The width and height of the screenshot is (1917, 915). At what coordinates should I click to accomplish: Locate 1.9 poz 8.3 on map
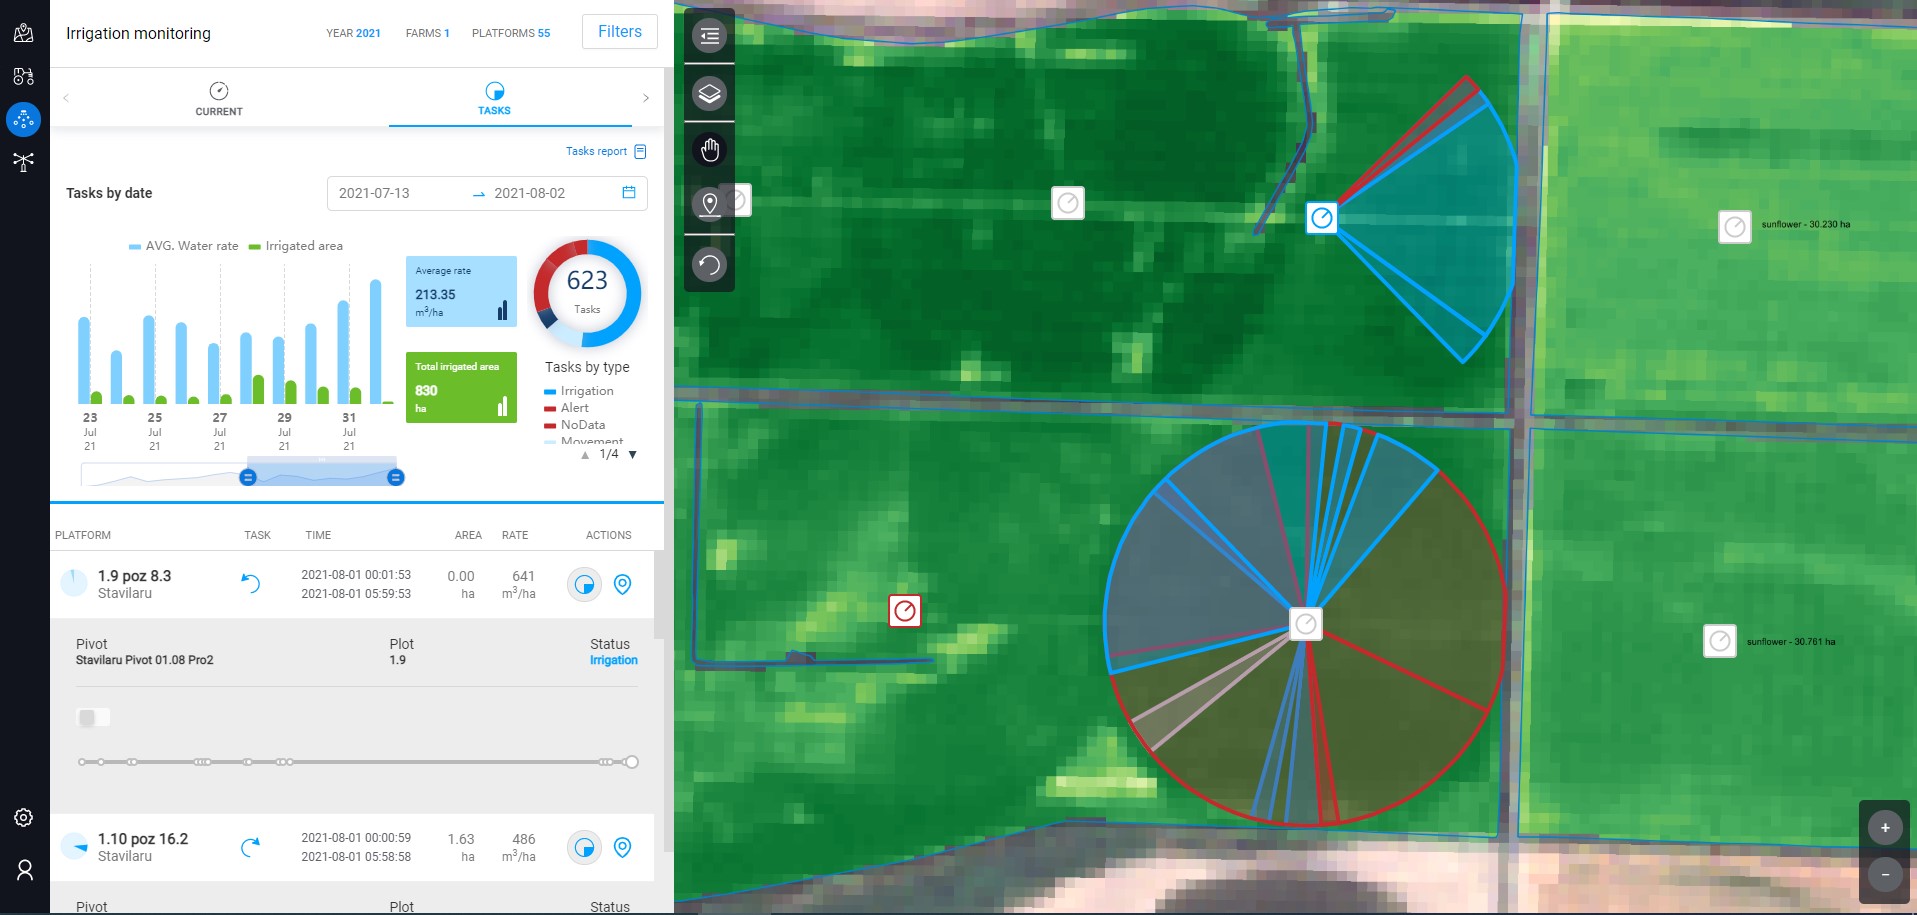(x=622, y=584)
